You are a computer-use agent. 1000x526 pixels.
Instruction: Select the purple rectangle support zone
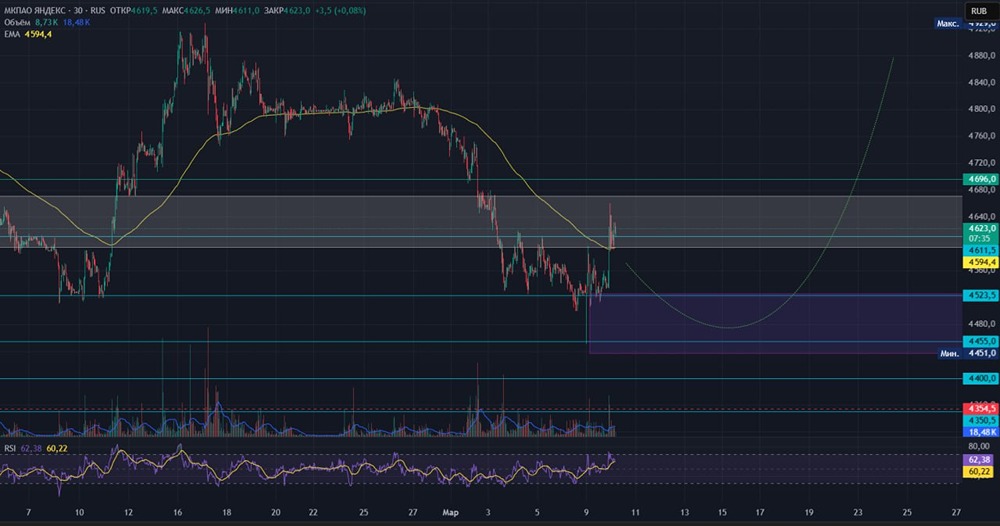[775, 323]
